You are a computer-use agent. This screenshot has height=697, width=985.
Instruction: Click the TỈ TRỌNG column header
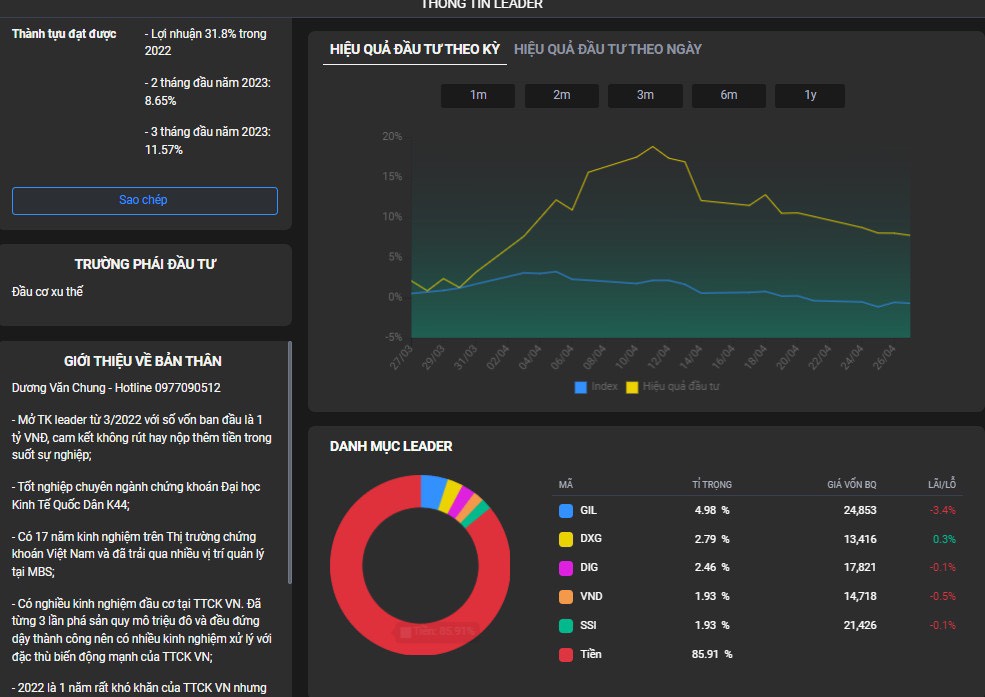(x=712, y=484)
